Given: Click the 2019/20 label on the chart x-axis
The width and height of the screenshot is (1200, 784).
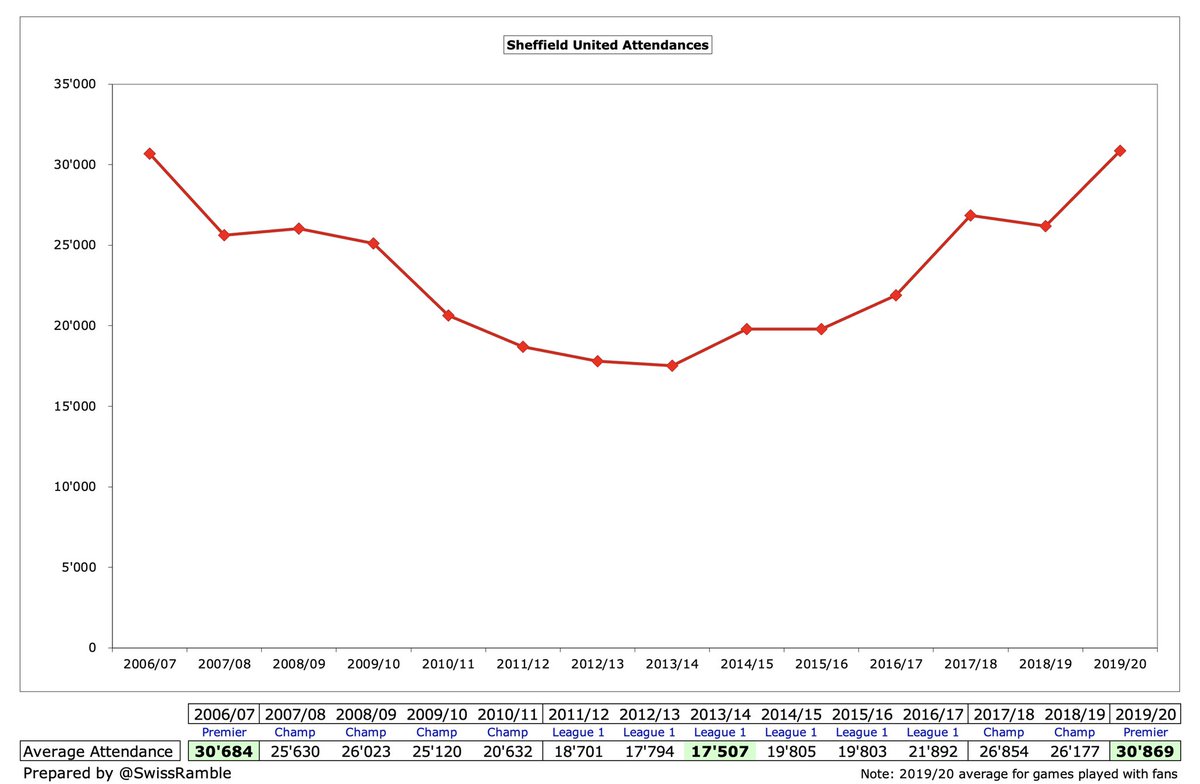Looking at the screenshot, I should [1120, 663].
